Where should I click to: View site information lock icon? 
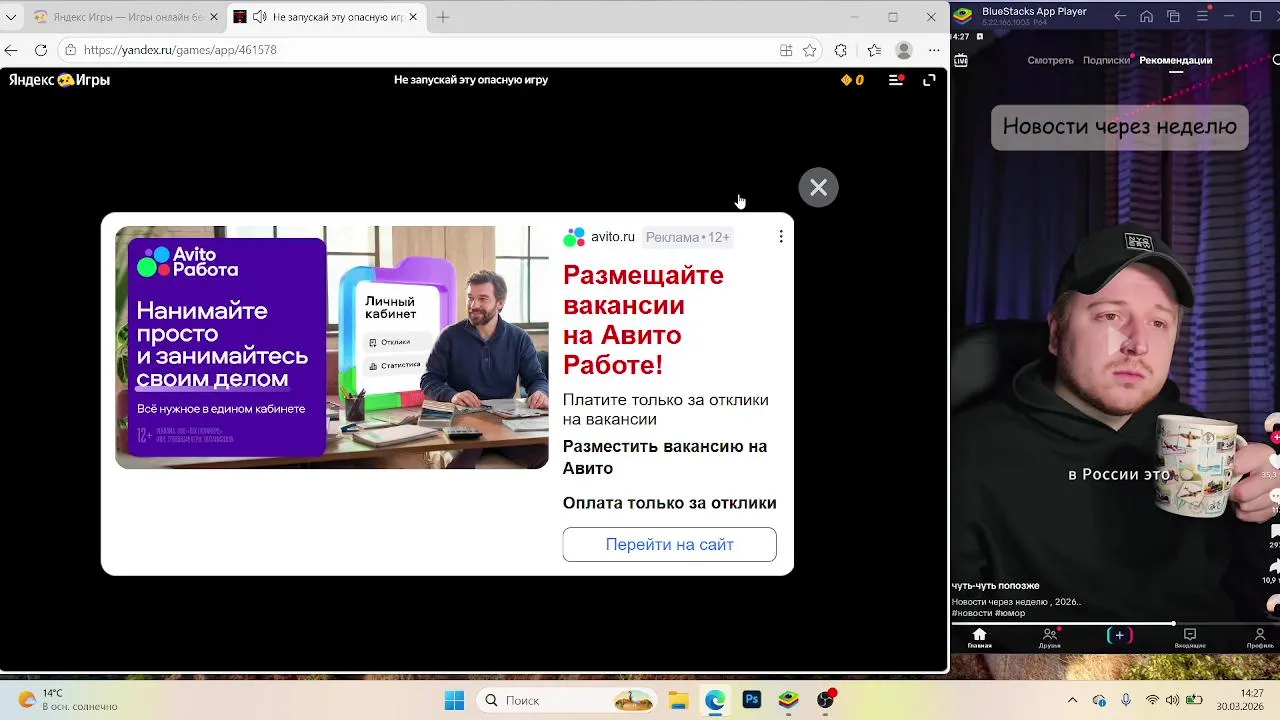tap(70, 50)
